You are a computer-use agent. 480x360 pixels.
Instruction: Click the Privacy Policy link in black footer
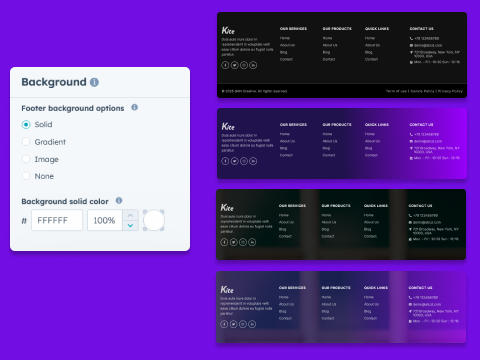(x=450, y=91)
